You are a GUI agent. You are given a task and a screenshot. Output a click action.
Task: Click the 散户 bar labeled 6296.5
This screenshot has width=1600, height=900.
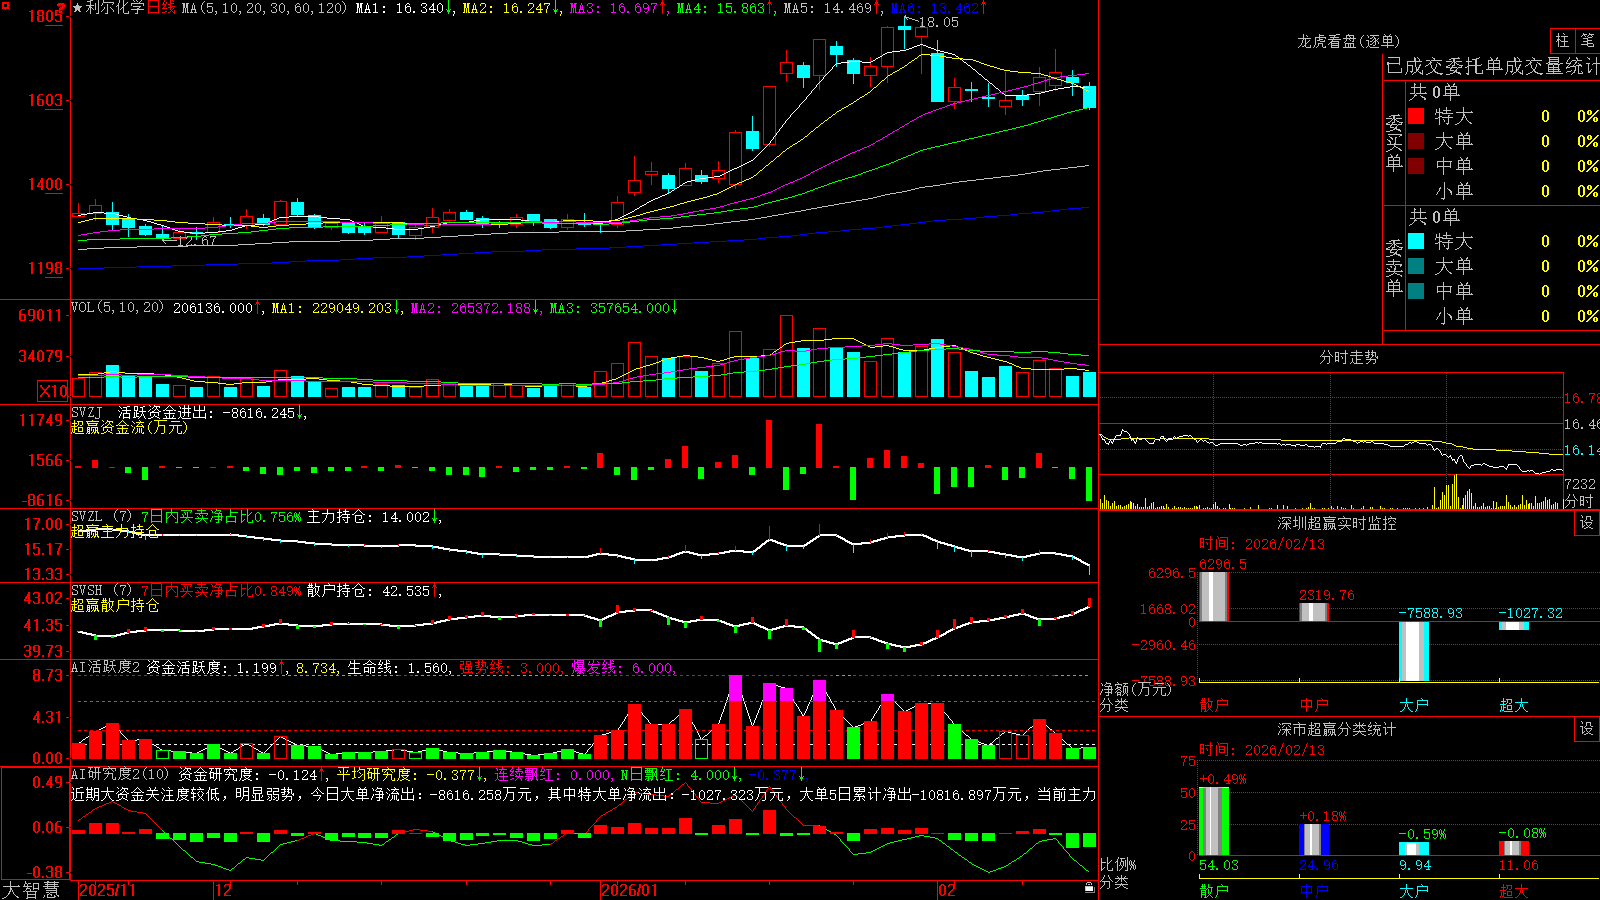(1214, 597)
